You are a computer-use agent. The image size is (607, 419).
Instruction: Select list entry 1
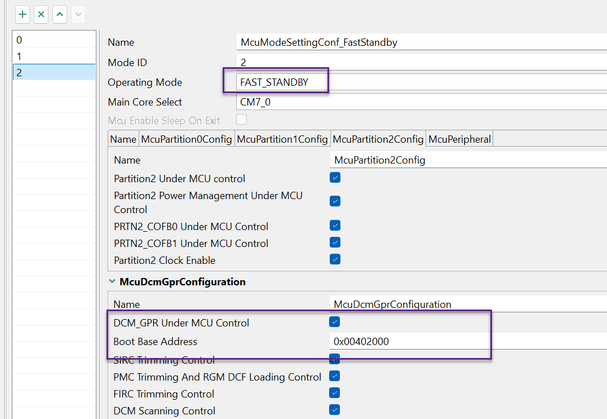point(48,56)
